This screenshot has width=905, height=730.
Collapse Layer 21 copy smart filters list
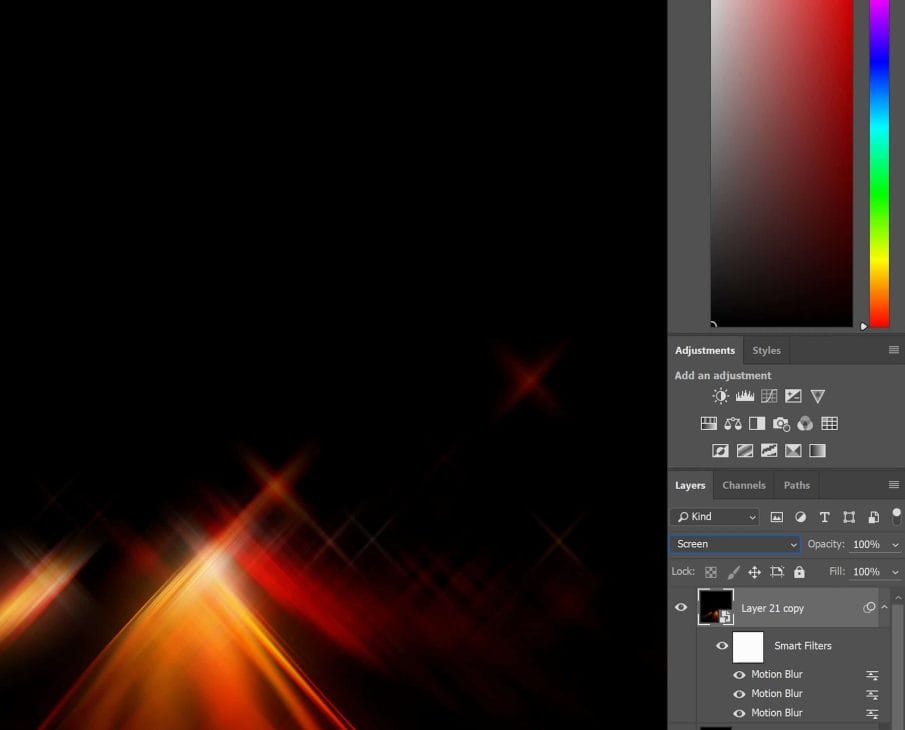pos(884,607)
